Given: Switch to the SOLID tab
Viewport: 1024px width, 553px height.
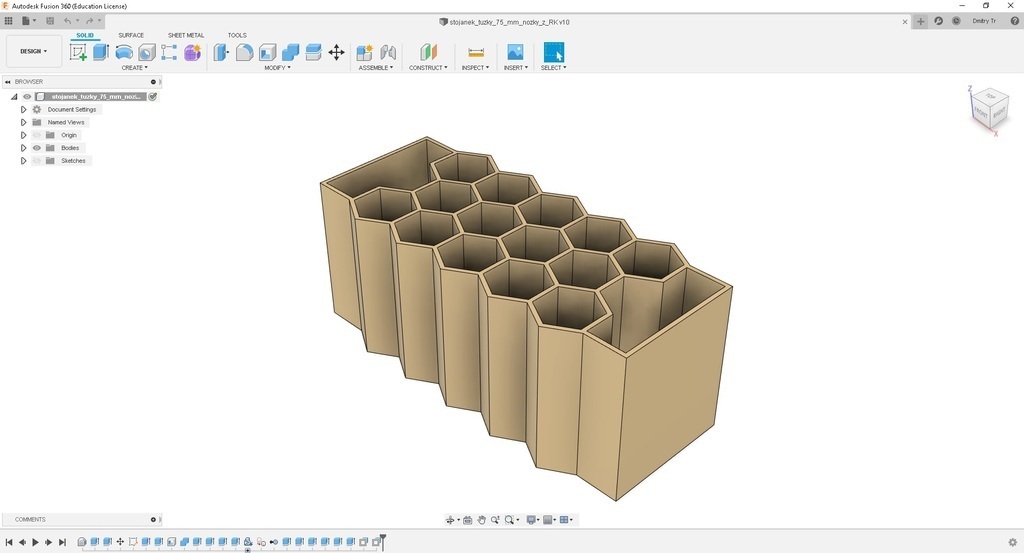Looking at the screenshot, I should pyautogui.click(x=85, y=35).
